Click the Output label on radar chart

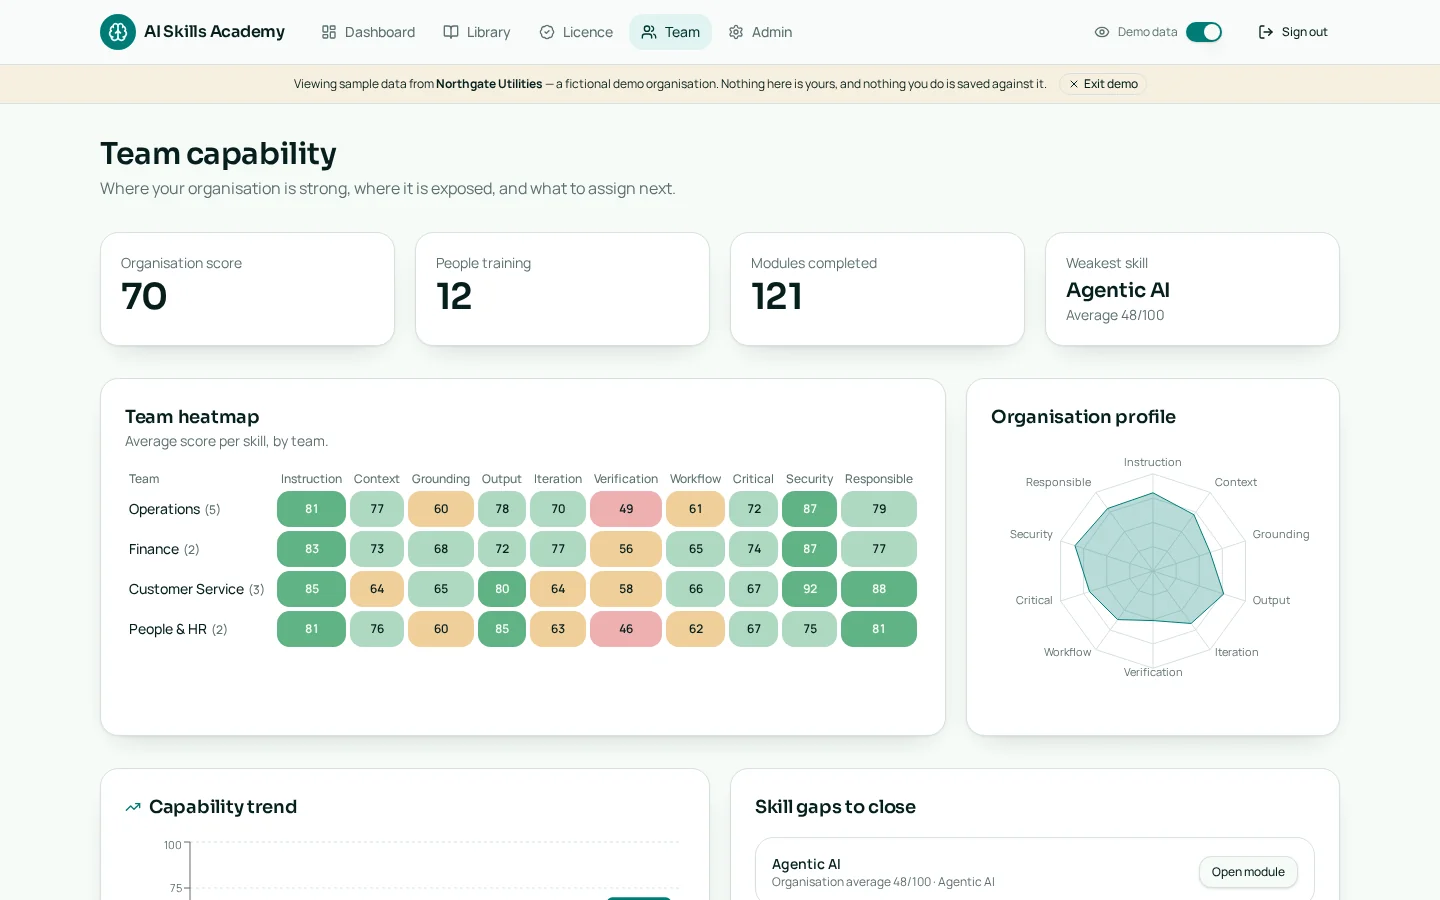[1271, 600]
